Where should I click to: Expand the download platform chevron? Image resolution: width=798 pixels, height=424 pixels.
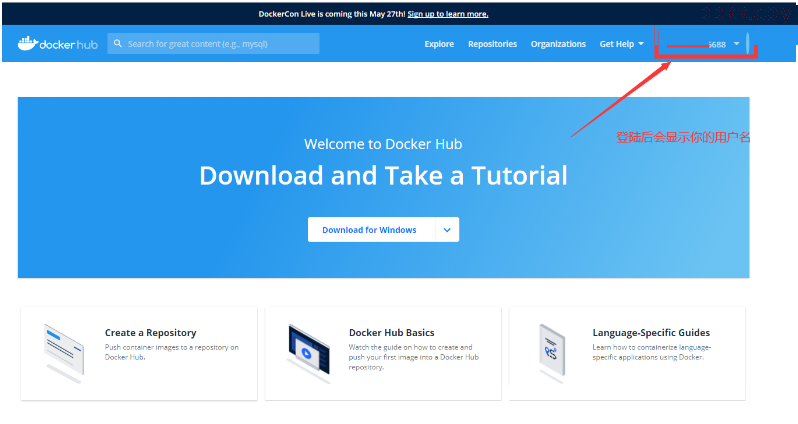point(447,230)
